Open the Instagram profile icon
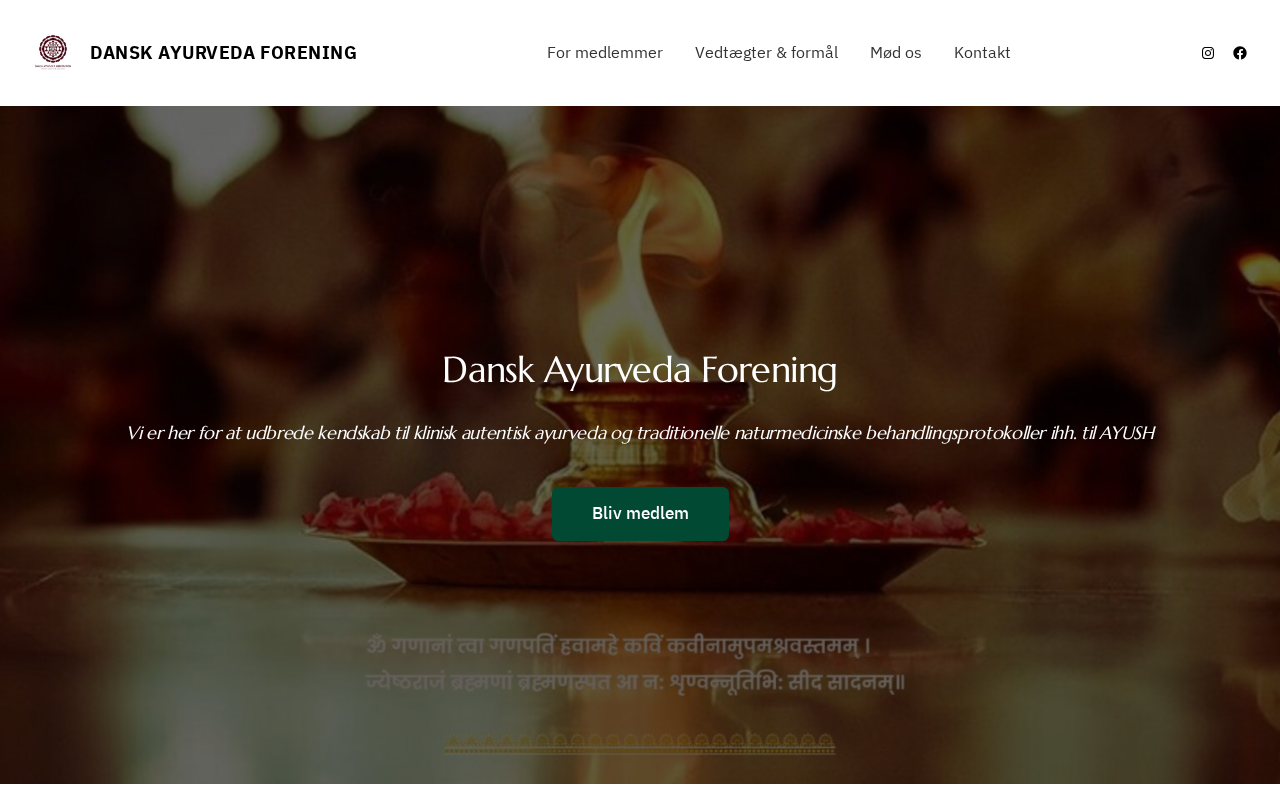 (x=1208, y=53)
